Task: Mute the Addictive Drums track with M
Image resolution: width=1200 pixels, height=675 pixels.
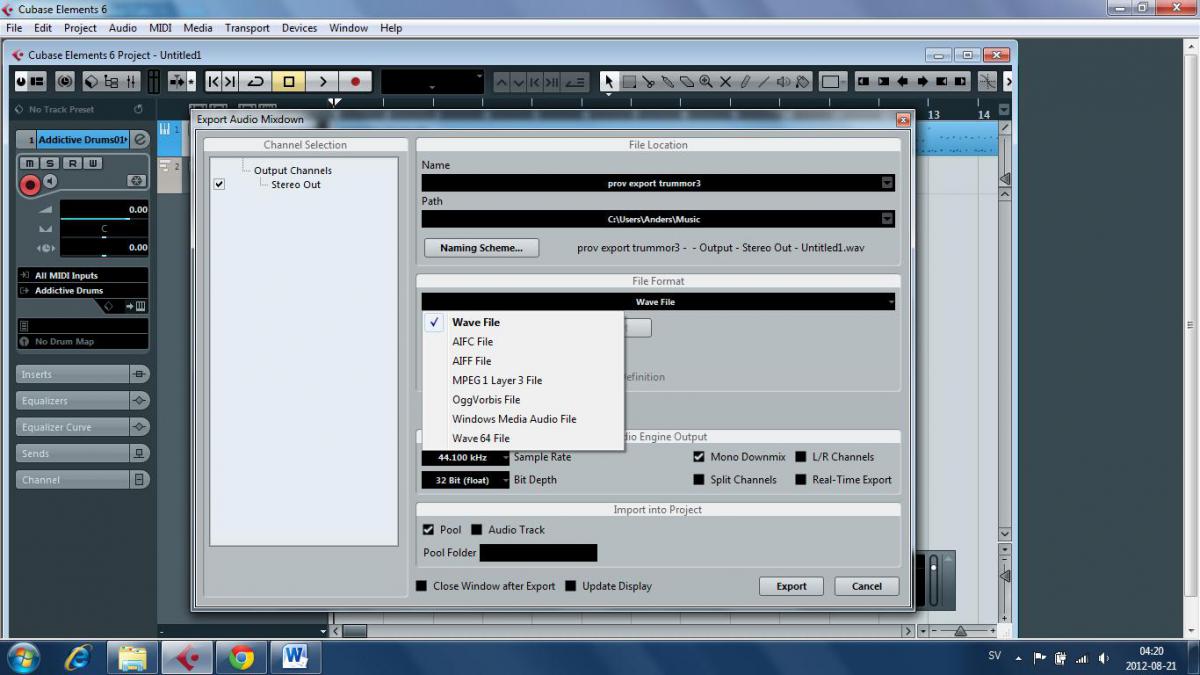Action: (x=29, y=163)
